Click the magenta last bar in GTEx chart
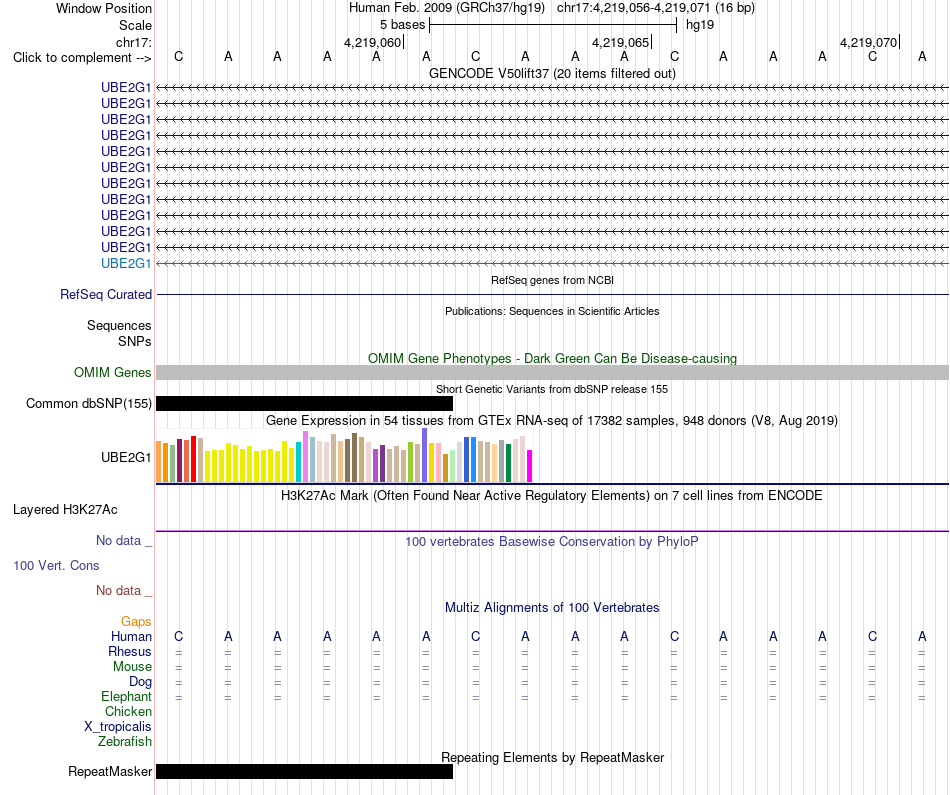Image resolution: width=950 pixels, height=795 pixels. click(530, 466)
